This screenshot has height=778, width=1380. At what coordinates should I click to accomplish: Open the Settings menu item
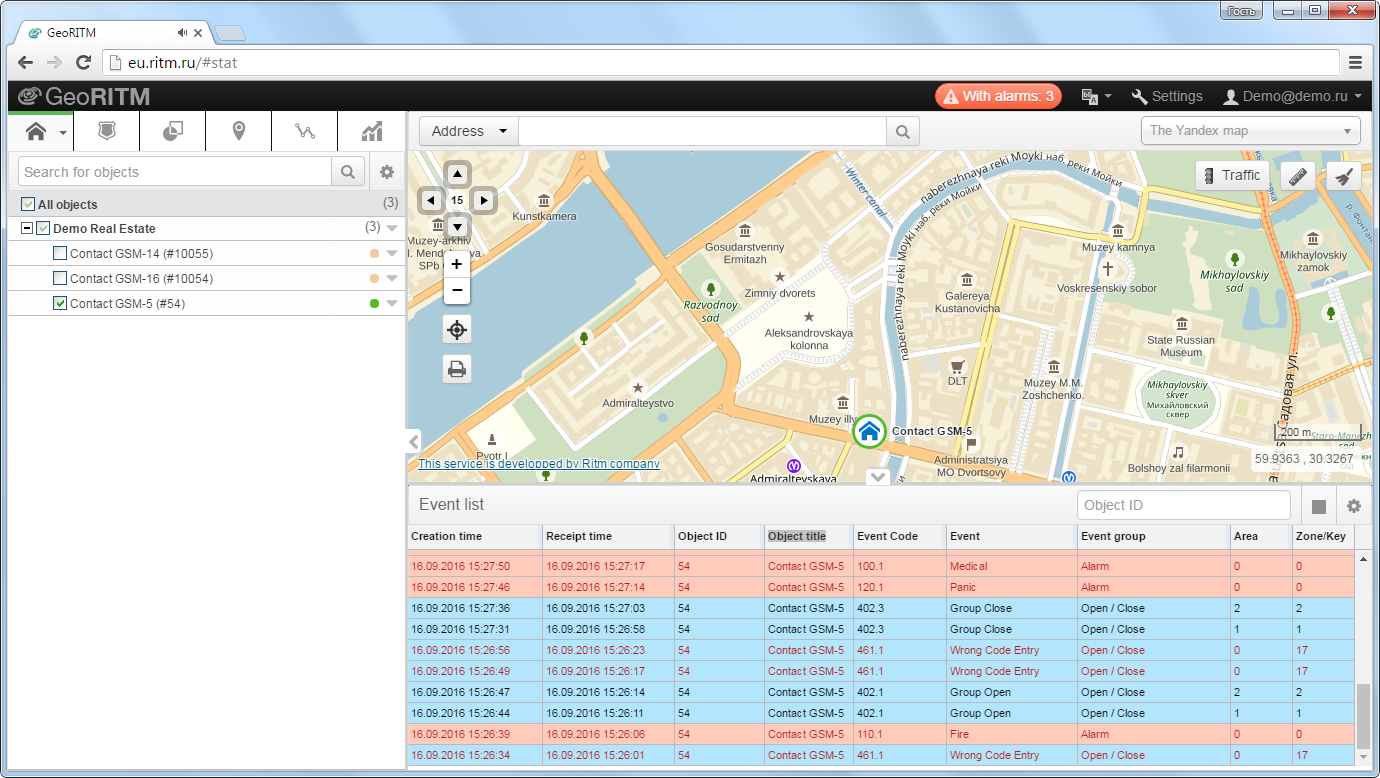click(1167, 96)
